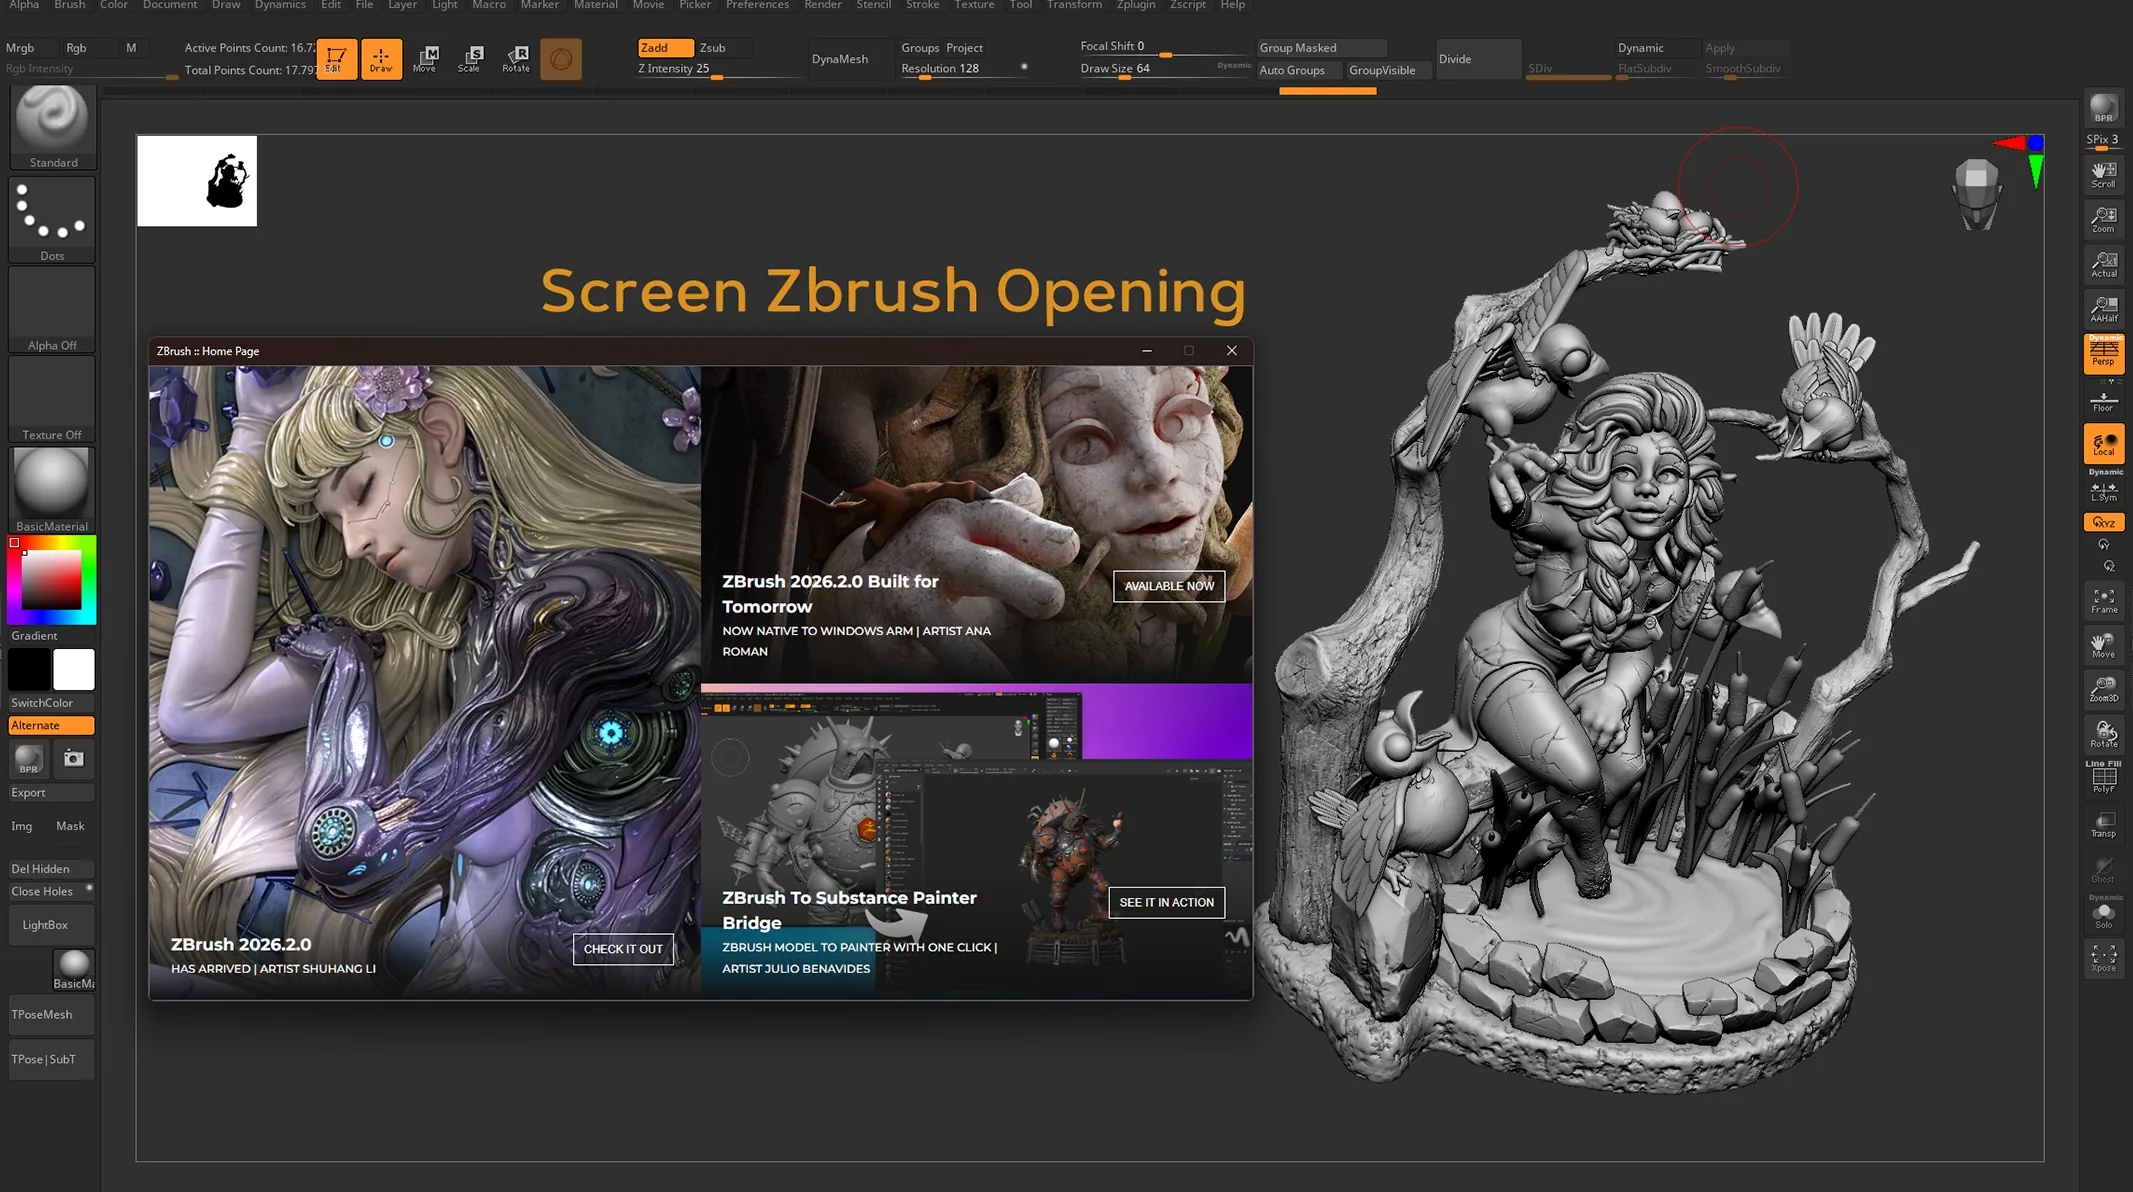
Task: Click the TPoseMesh button
Action: [x=52, y=1014]
